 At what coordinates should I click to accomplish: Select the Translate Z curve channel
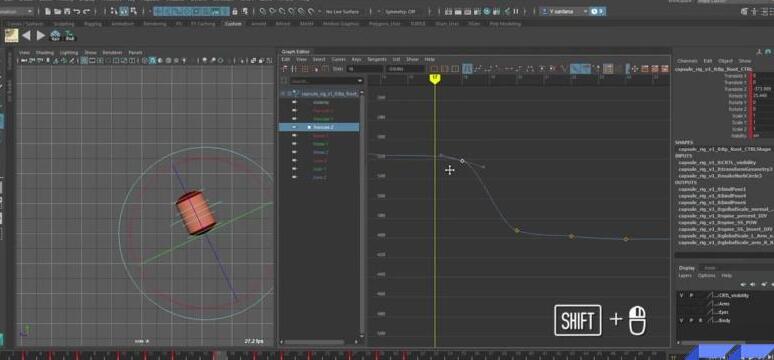click(x=324, y=127)
